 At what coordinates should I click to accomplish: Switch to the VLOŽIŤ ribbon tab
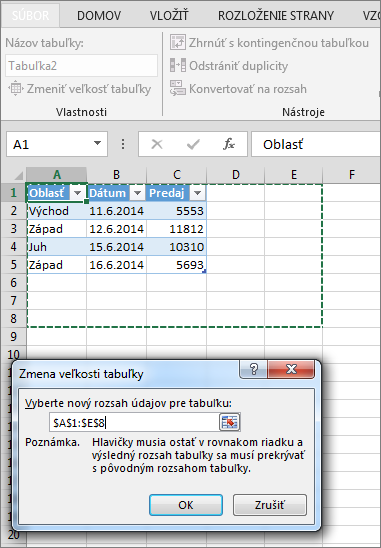169,16
